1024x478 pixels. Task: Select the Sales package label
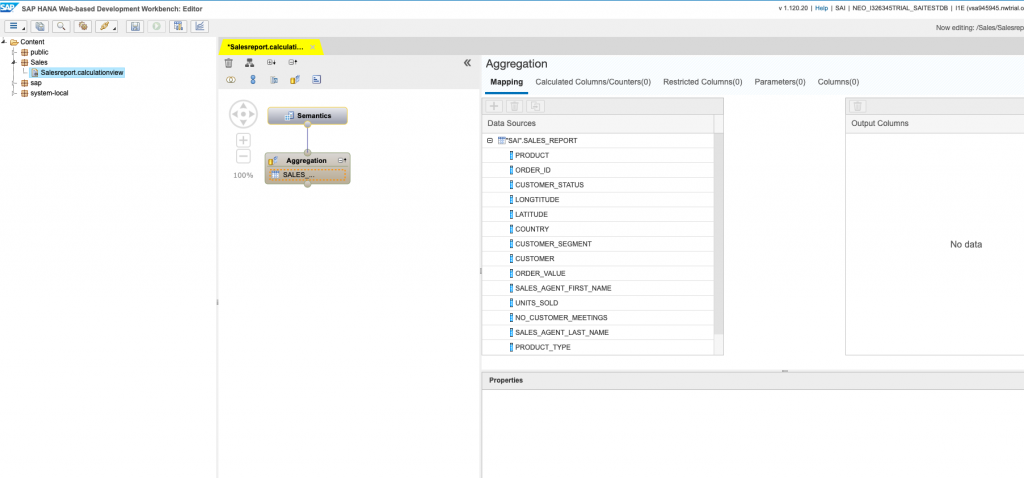coord(39,62)
